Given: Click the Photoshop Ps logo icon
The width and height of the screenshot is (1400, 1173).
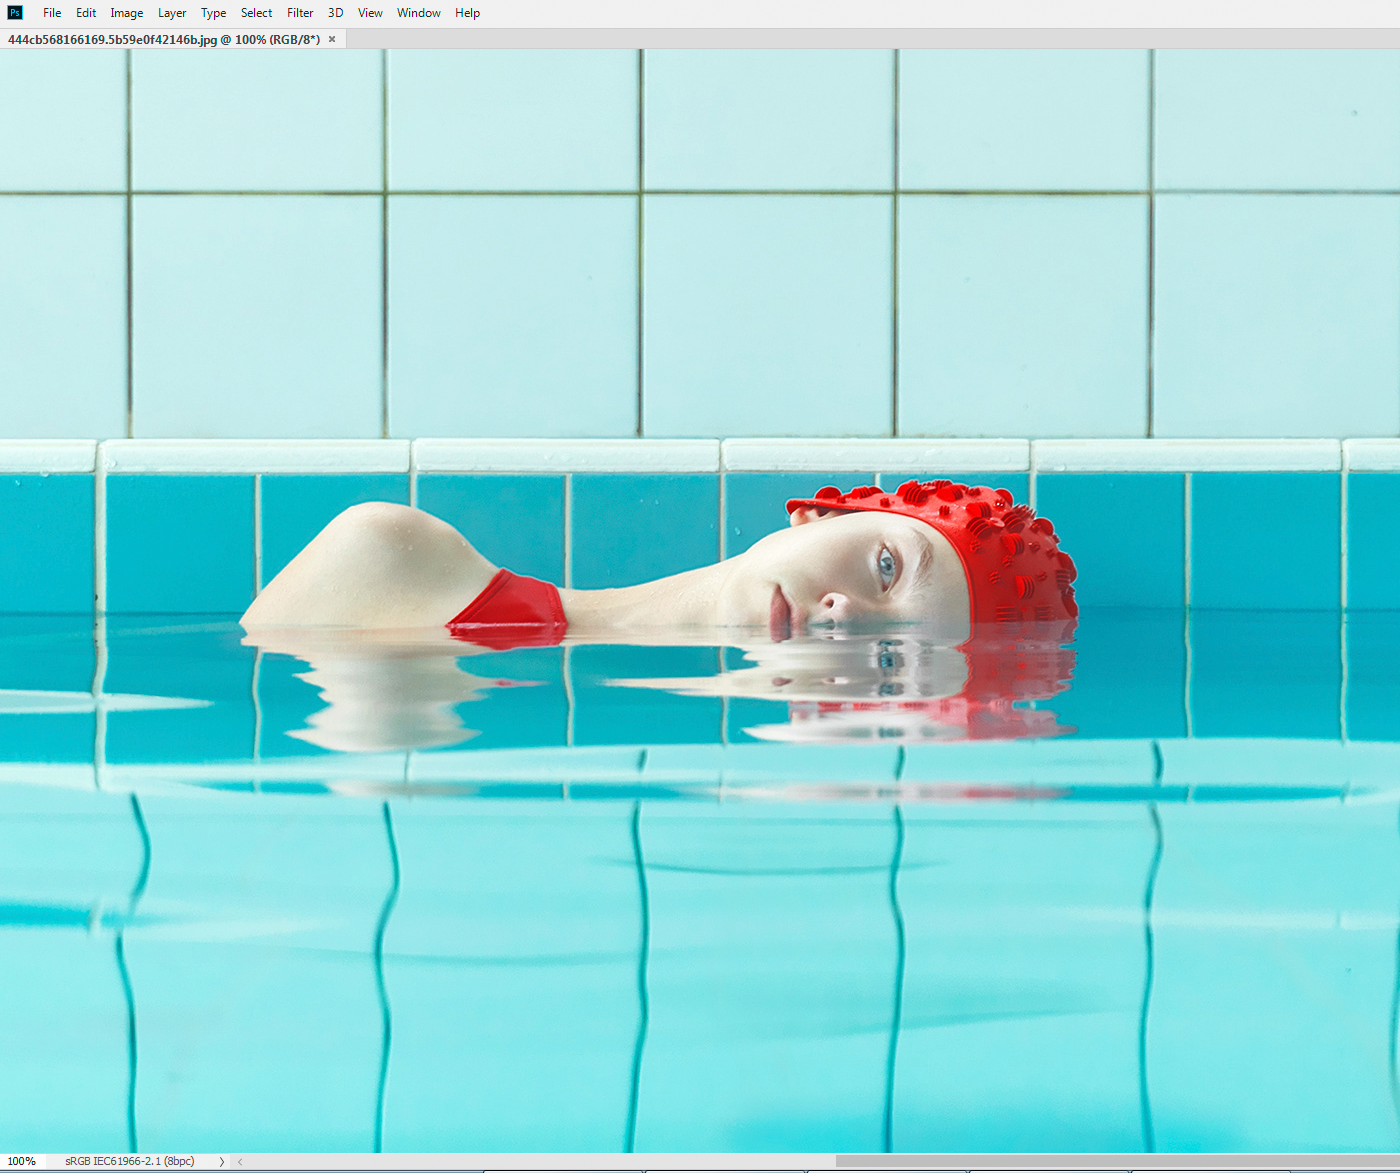Looking at the screenshot, I should 15,13.
